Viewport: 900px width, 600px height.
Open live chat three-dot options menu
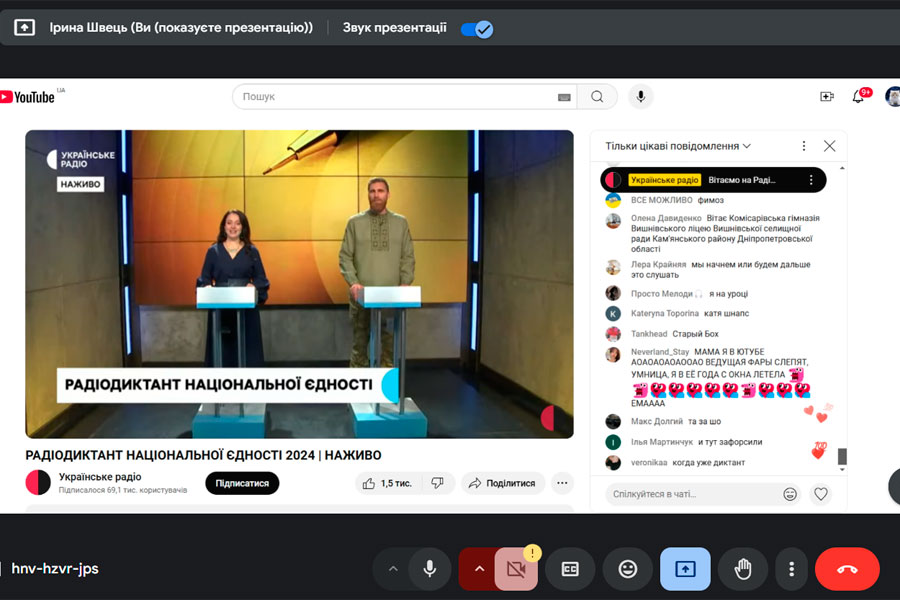(803, 146)
